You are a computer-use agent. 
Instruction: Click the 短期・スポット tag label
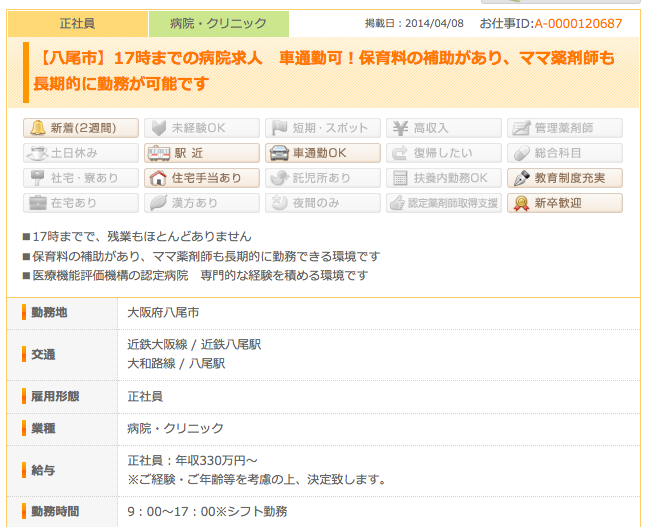pyautogui.click(x=330, y=128)
